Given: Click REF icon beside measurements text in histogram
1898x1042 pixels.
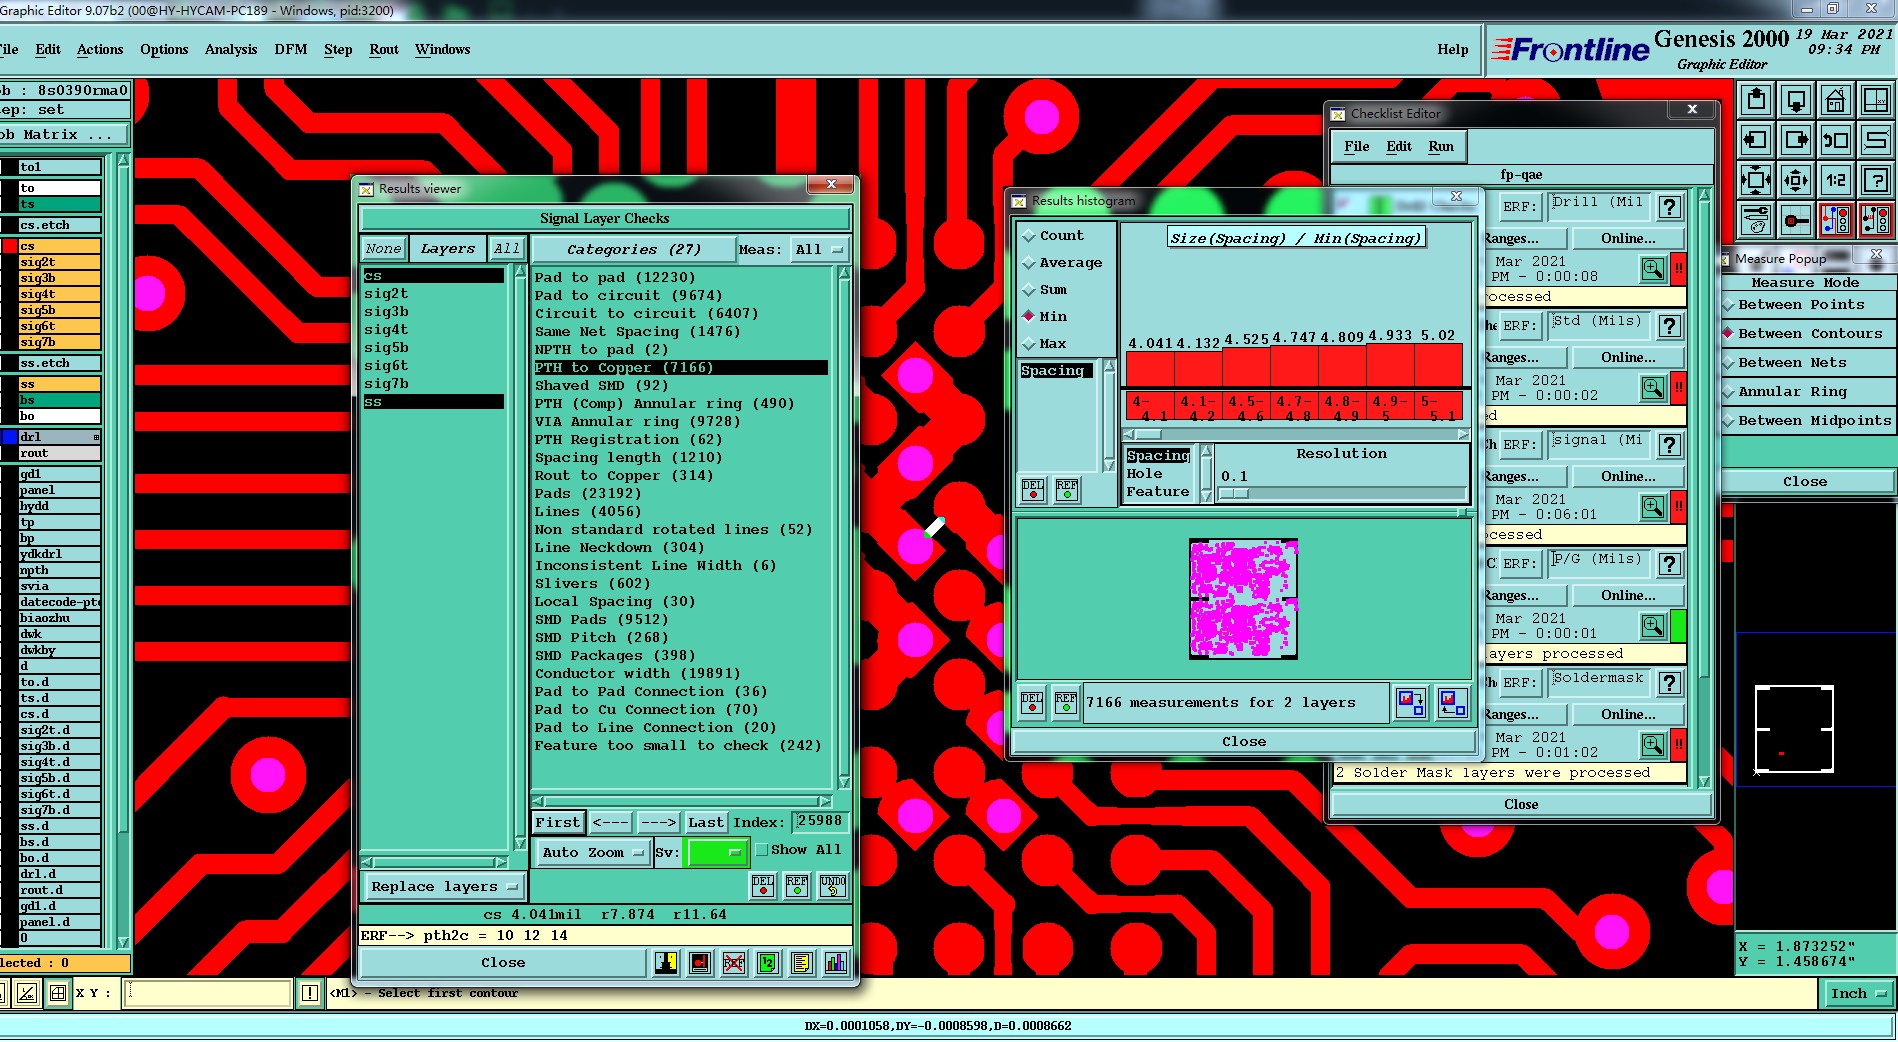Looking at the screenshot, I should 1066,702.
